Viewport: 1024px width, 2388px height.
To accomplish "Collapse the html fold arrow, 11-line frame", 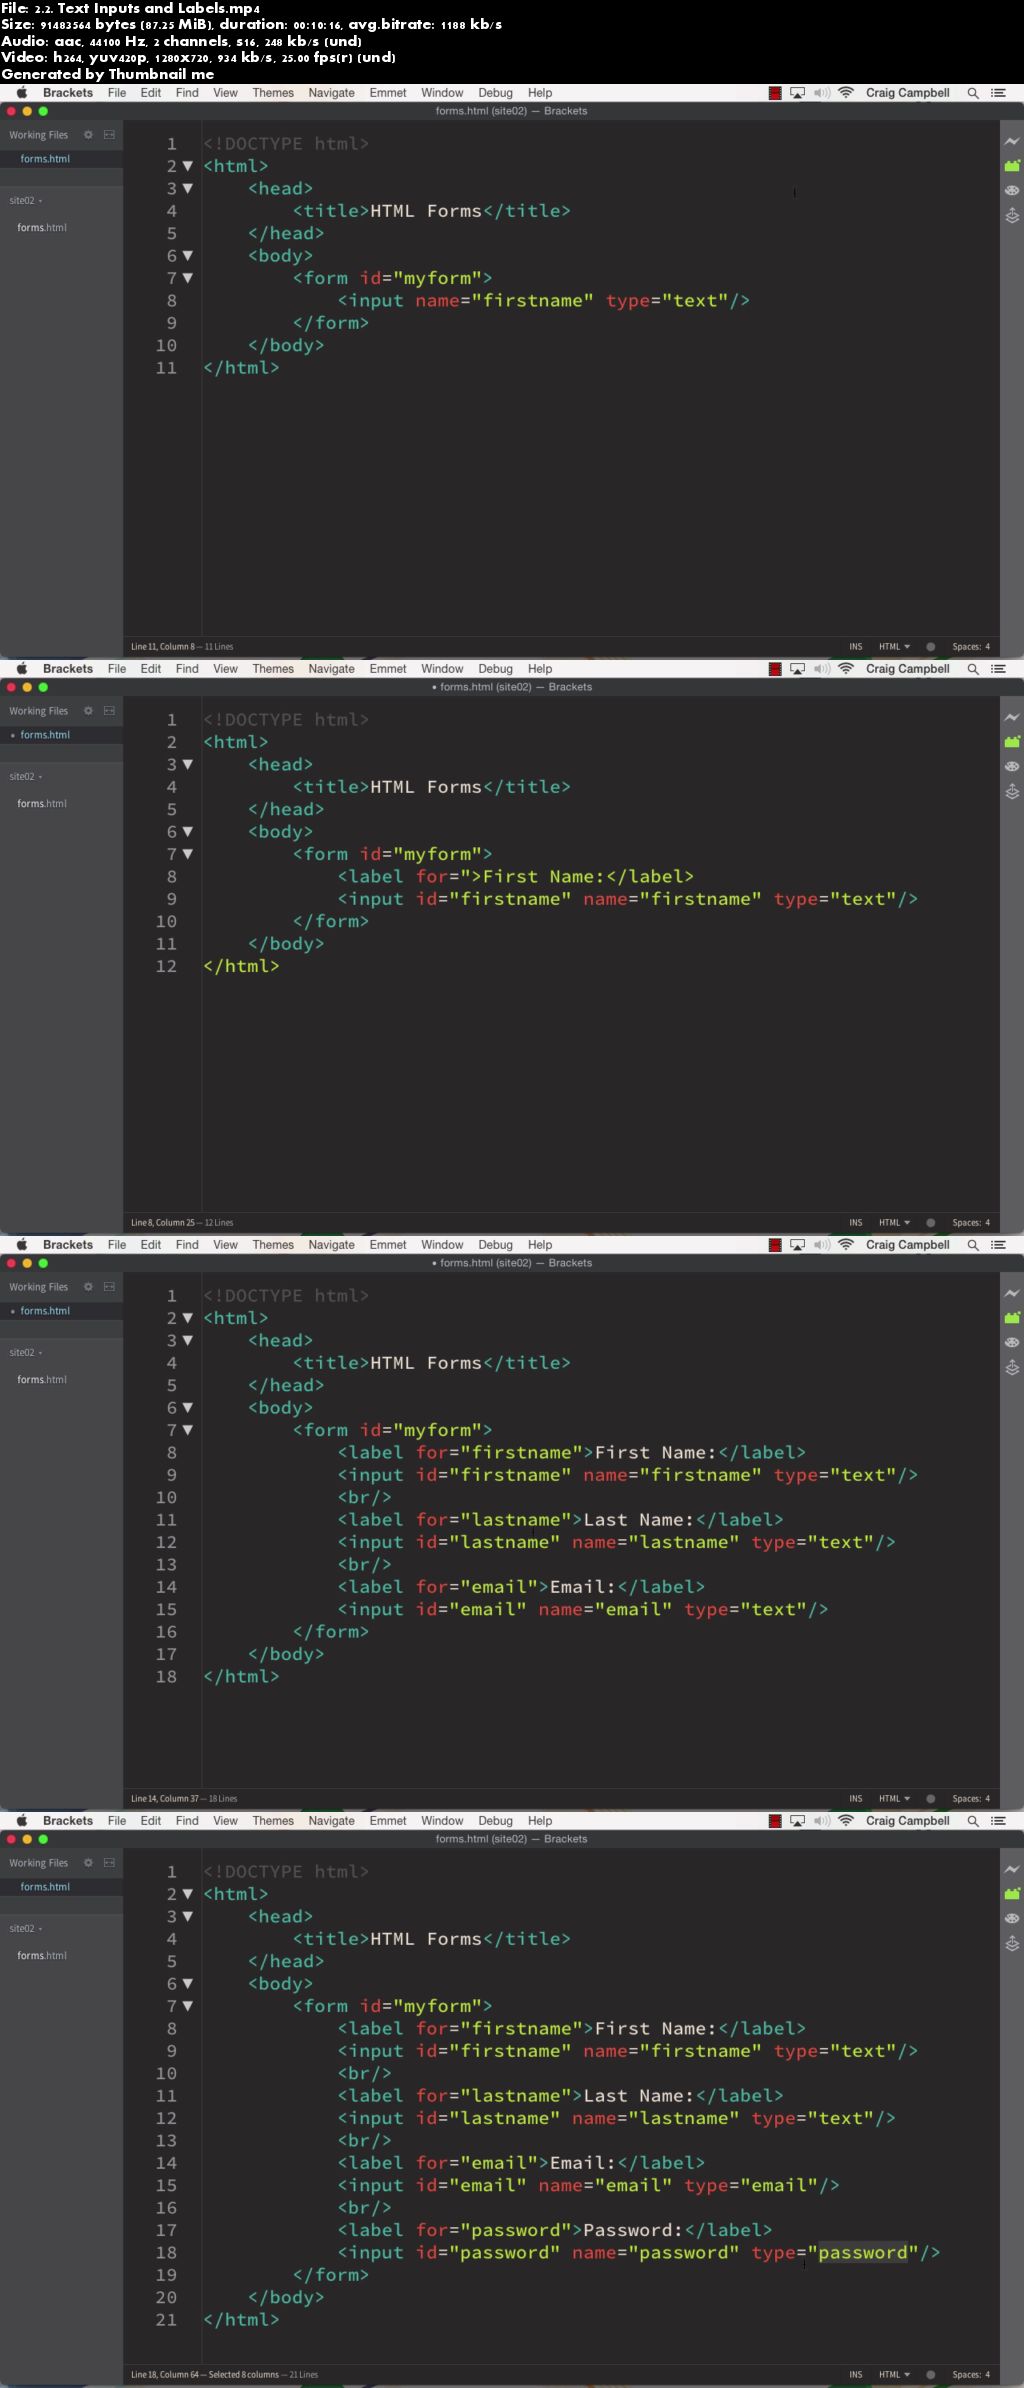I will (188, 166).
